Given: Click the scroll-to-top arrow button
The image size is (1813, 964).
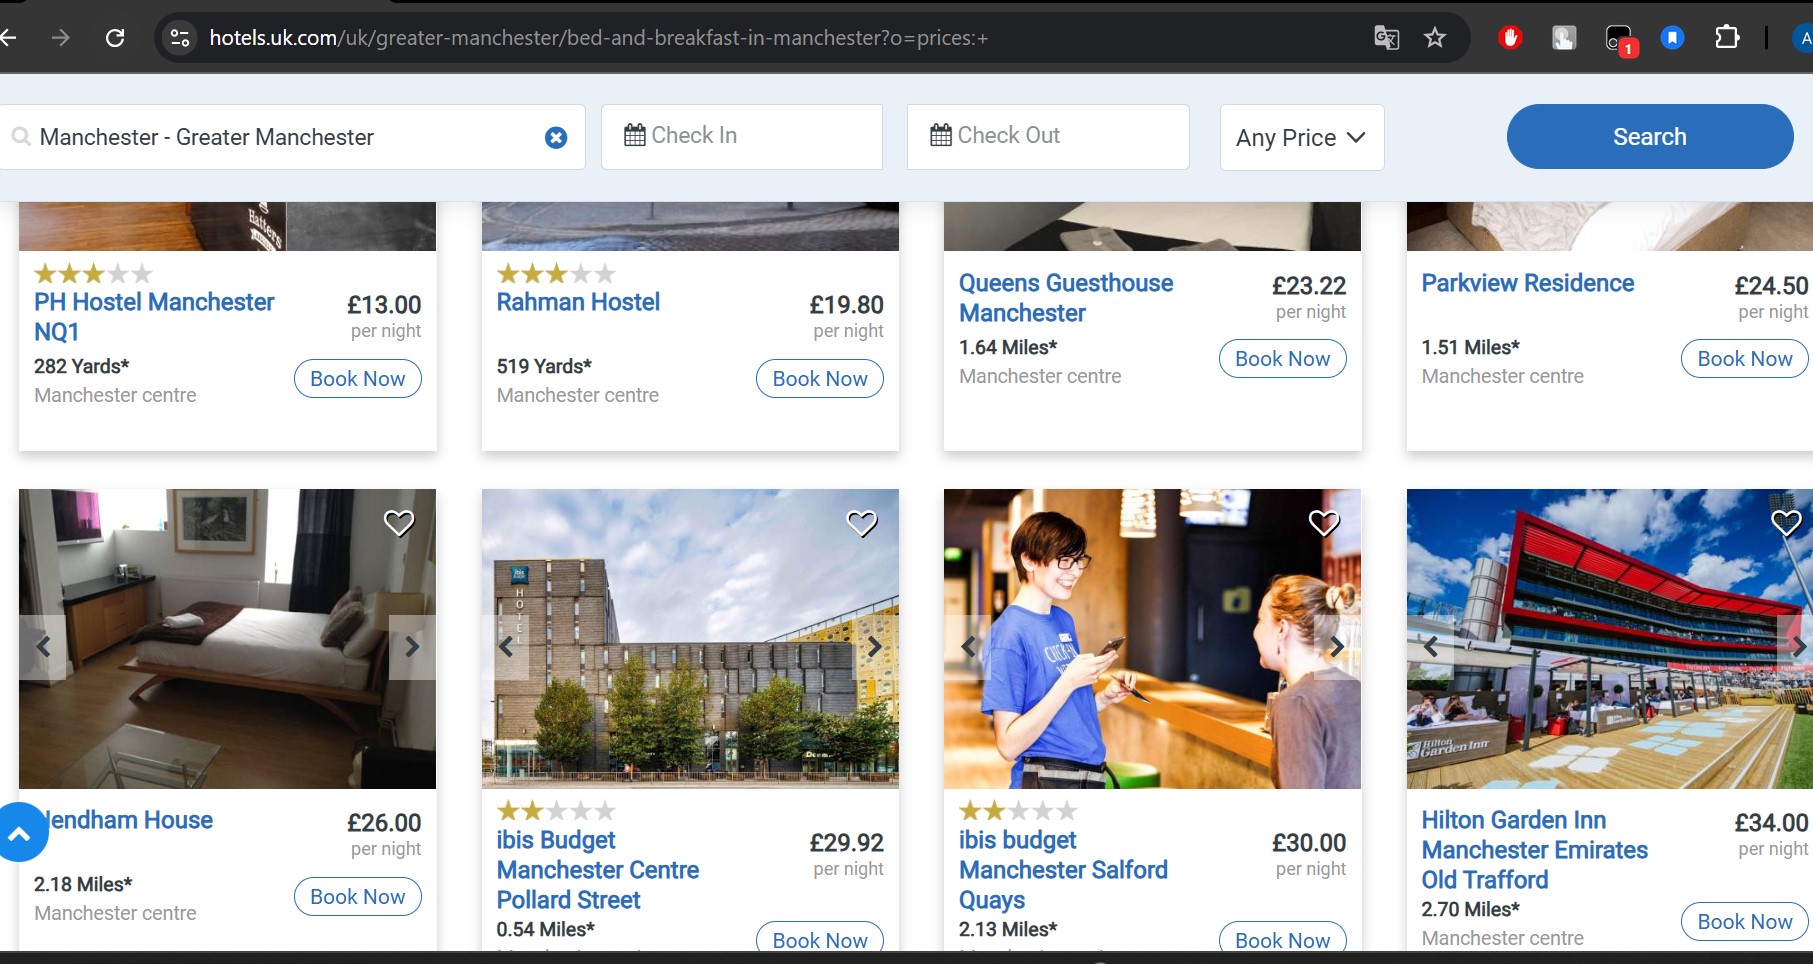Looking at the screenshot, I should coord(19,832).
